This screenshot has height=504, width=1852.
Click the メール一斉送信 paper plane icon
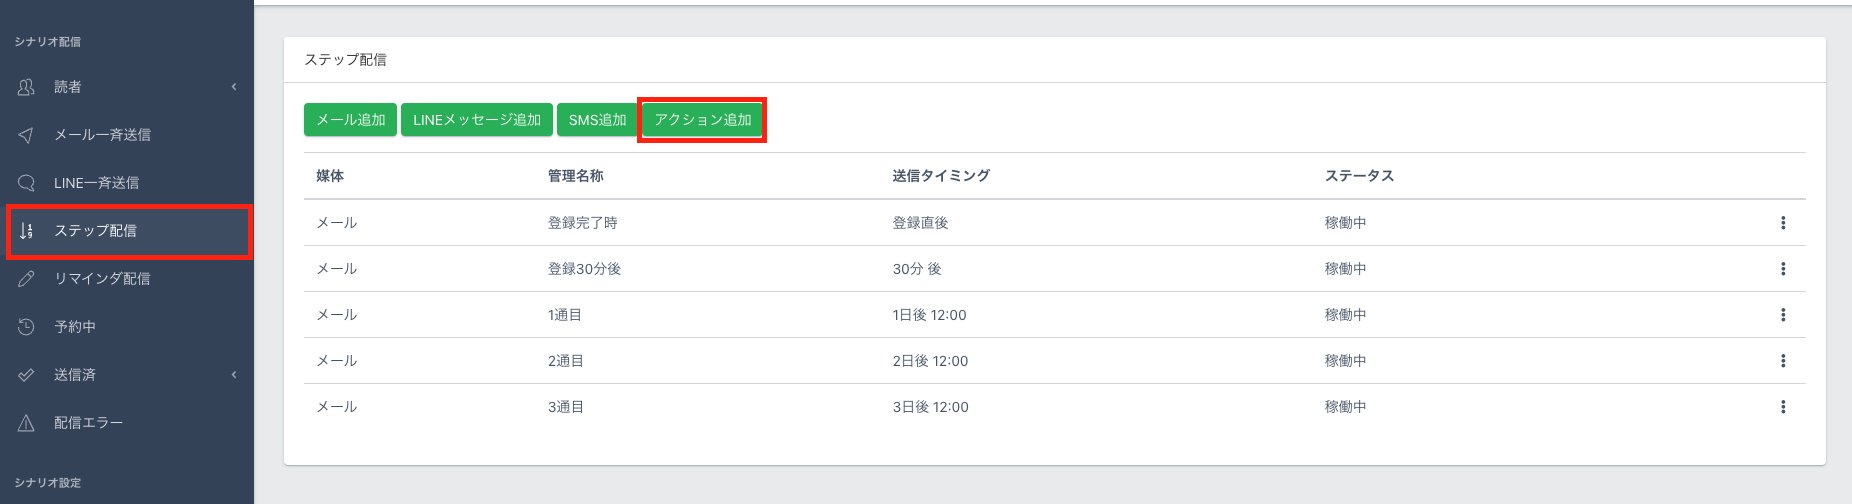tap(27, 135)
